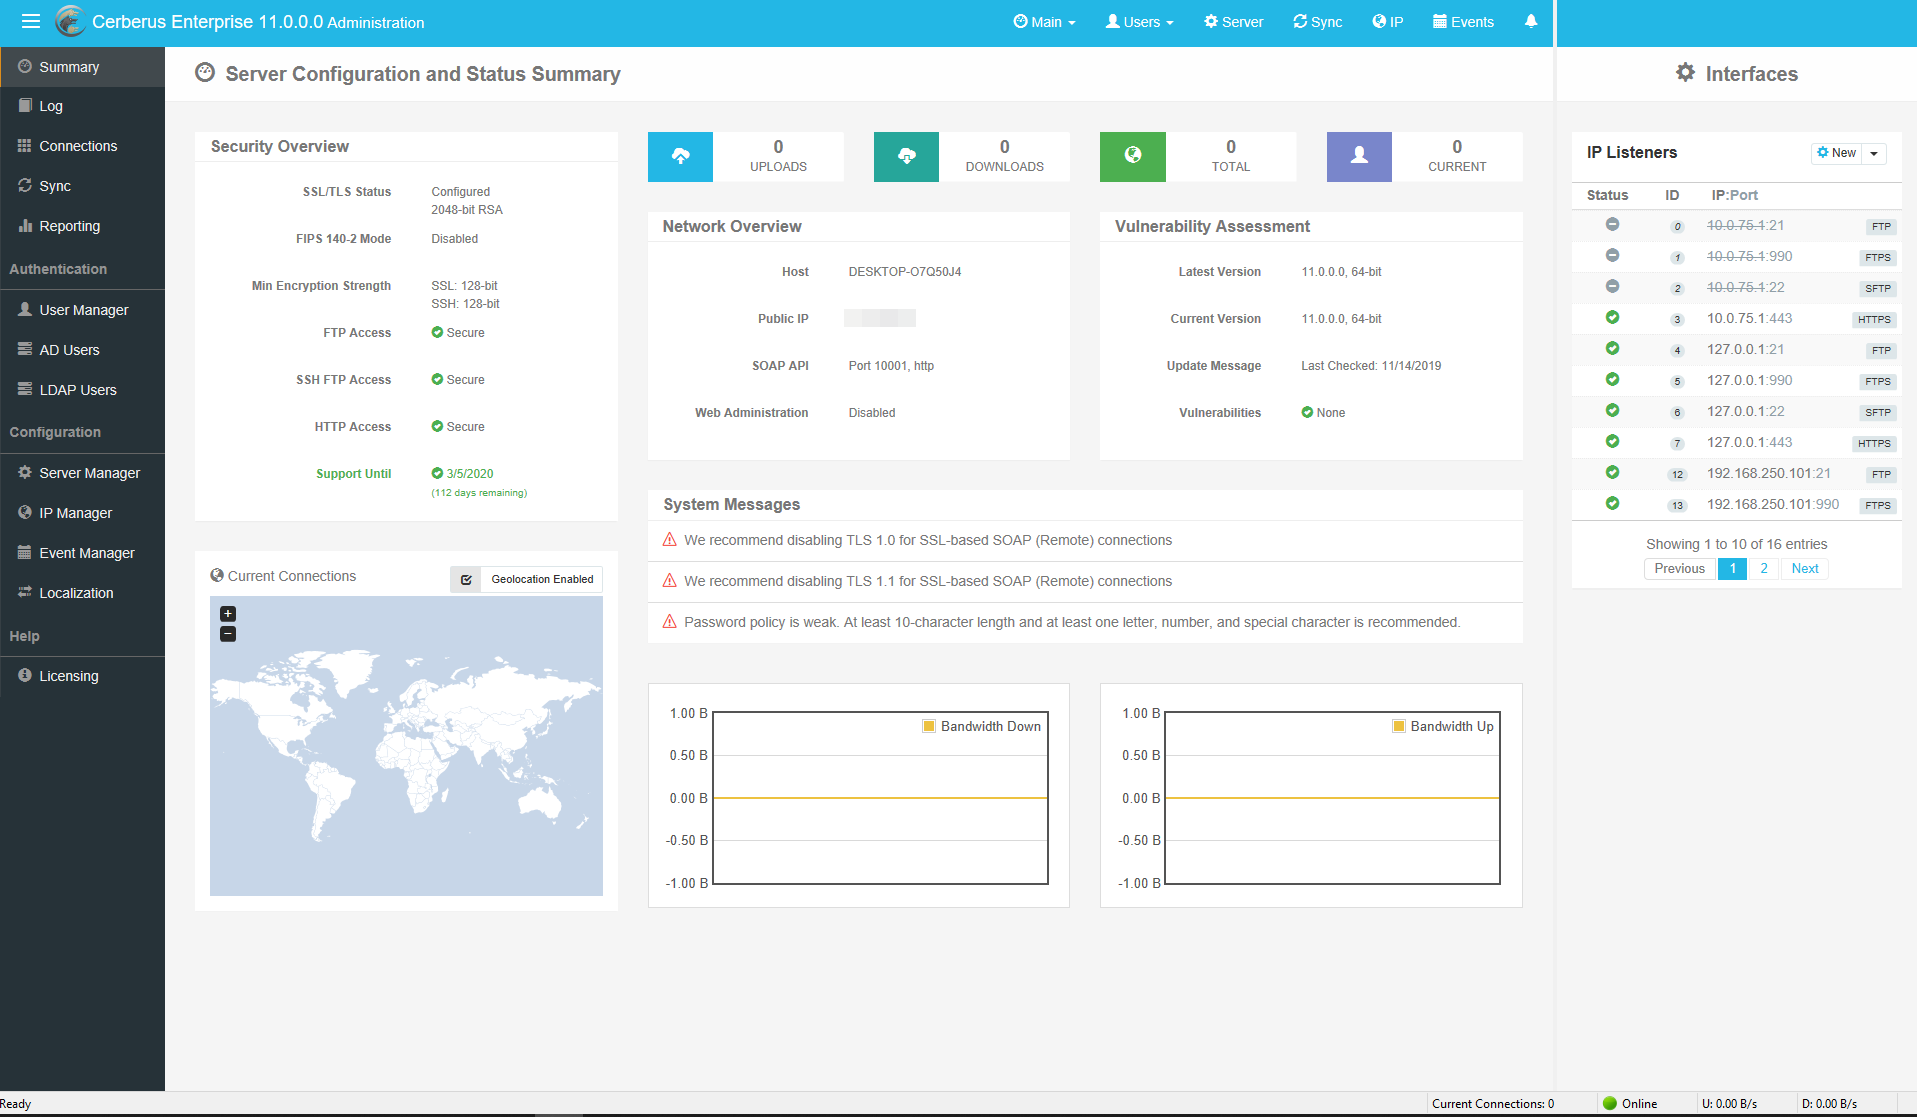This screenshot has height=1117, width=1917.
Task: Zoom in on the connections map
Action: click(228, 614)
